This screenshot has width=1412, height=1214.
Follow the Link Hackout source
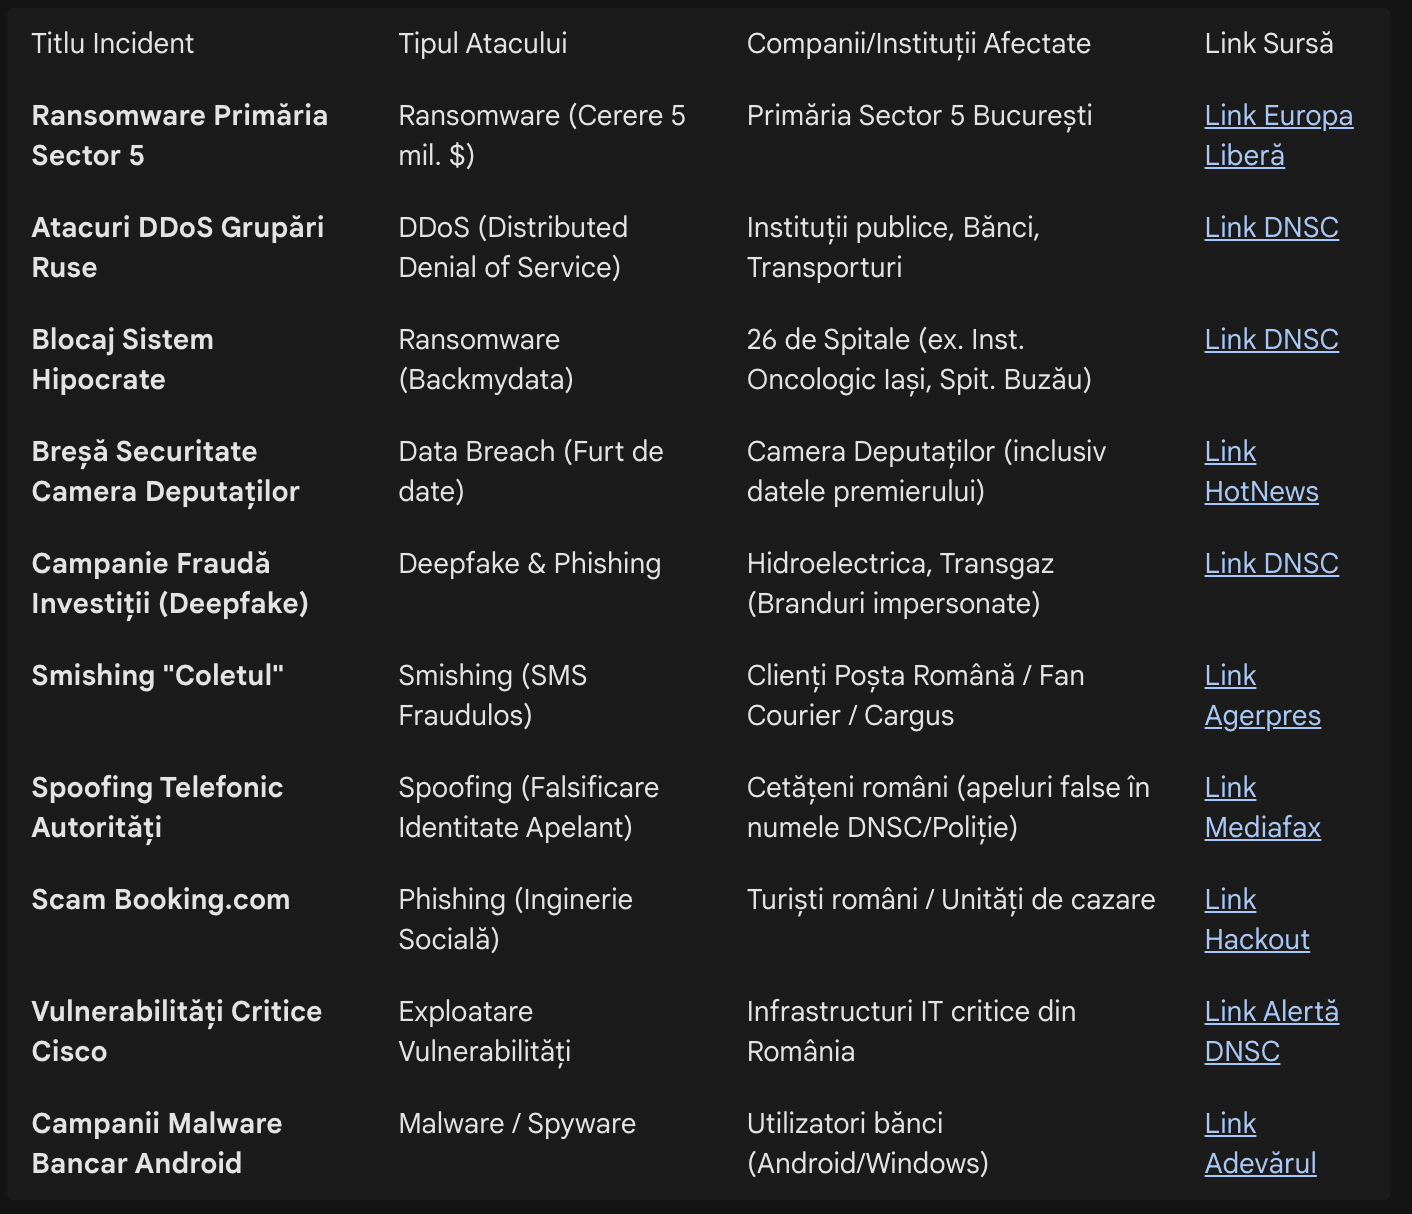click(x=1256, y=939)
